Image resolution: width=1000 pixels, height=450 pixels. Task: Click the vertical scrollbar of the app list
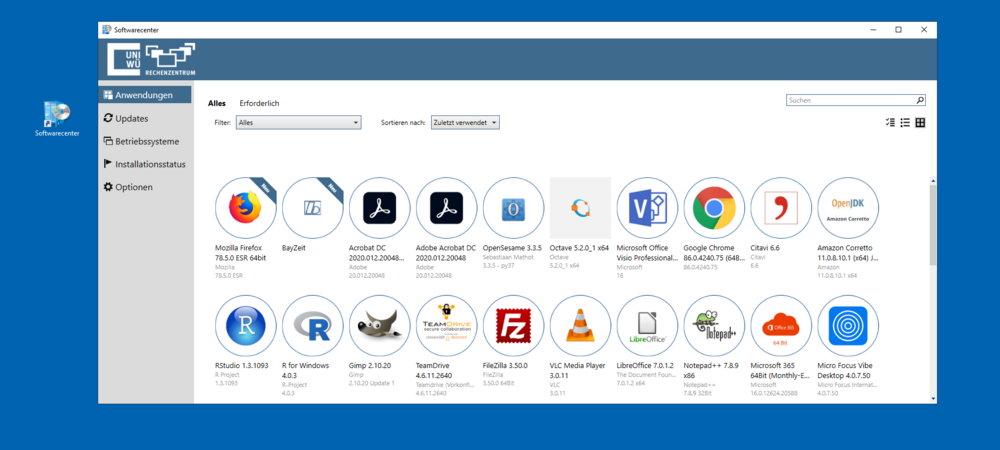click(x=932, y=230)
